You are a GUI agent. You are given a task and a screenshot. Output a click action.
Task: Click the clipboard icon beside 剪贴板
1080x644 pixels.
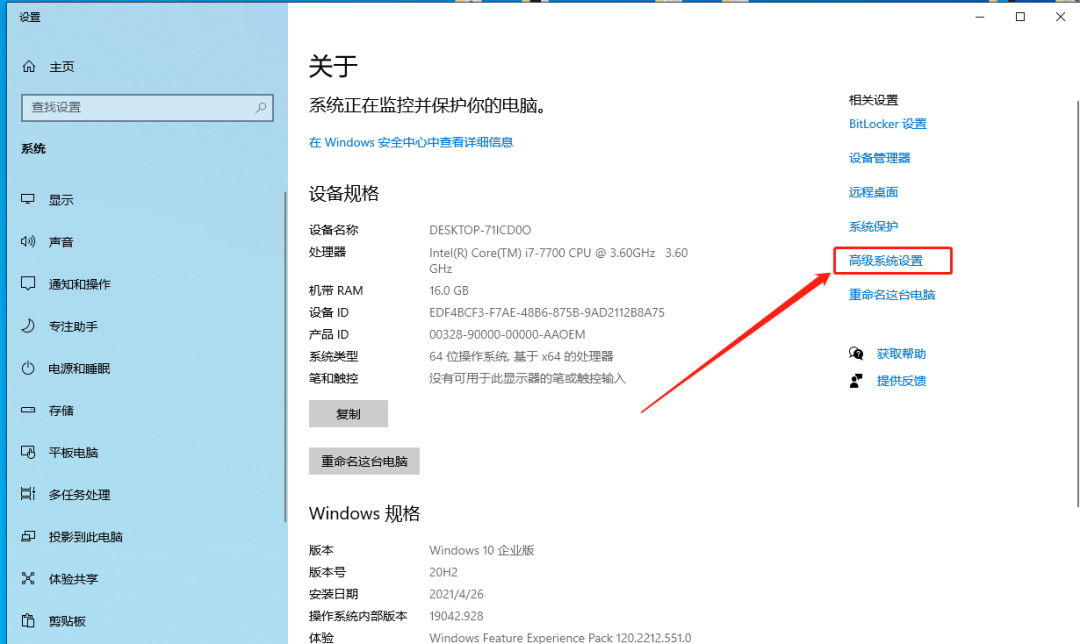[x=28, y=620]
